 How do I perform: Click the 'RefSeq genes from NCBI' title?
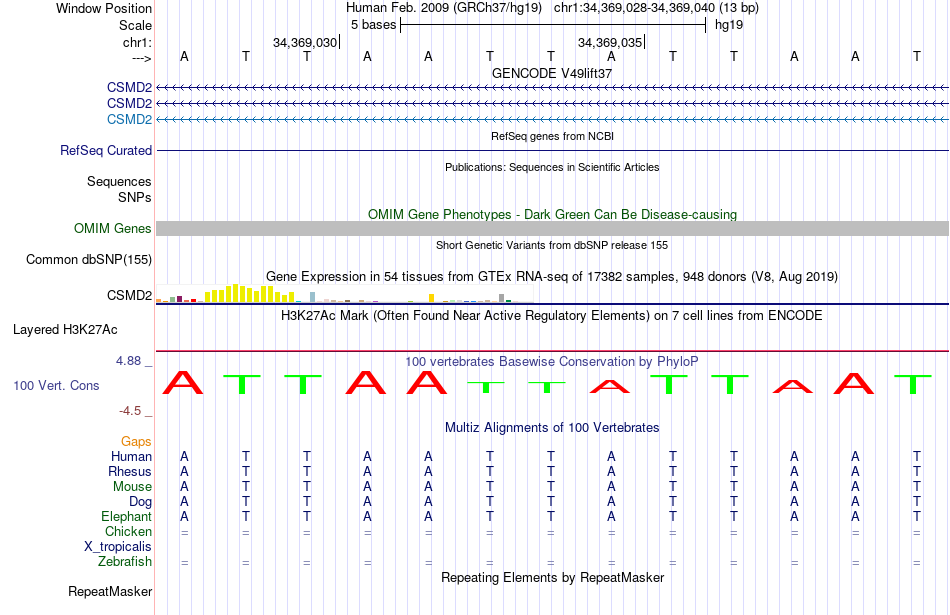[x=552, y=136]
